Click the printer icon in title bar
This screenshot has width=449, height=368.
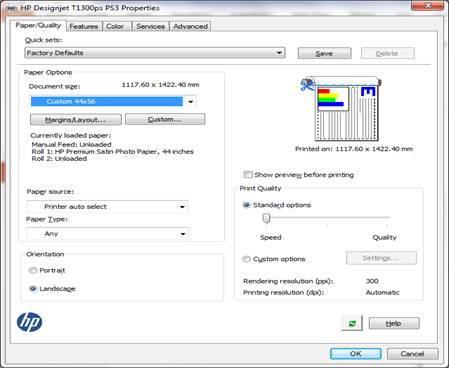click(x=12, y=8)
